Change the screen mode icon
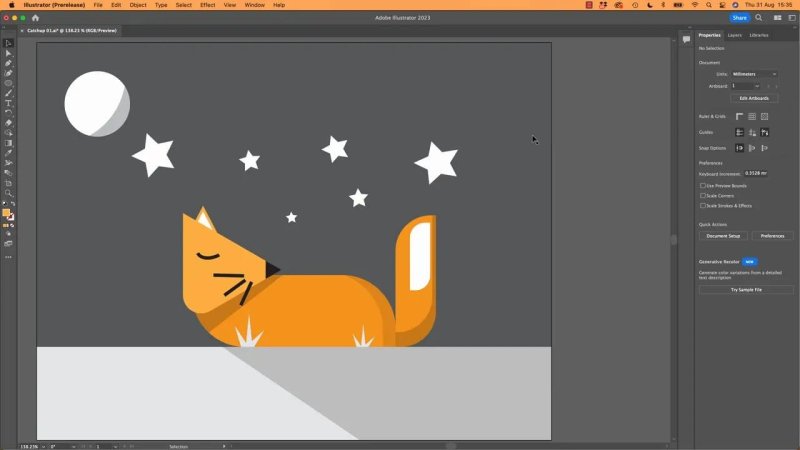The height and width of the screenshot is (450, 800). point(8,244)
